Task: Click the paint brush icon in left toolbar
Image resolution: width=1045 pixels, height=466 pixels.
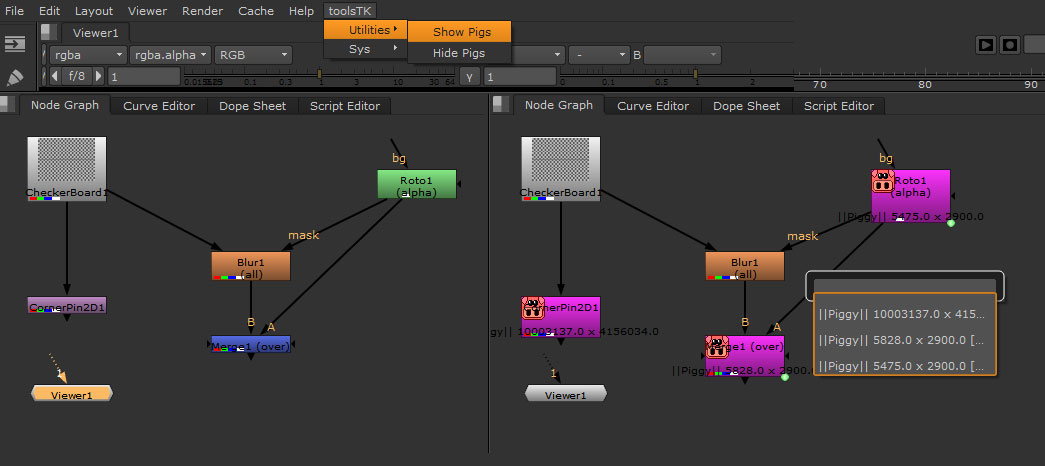Action: pos(15,77)
